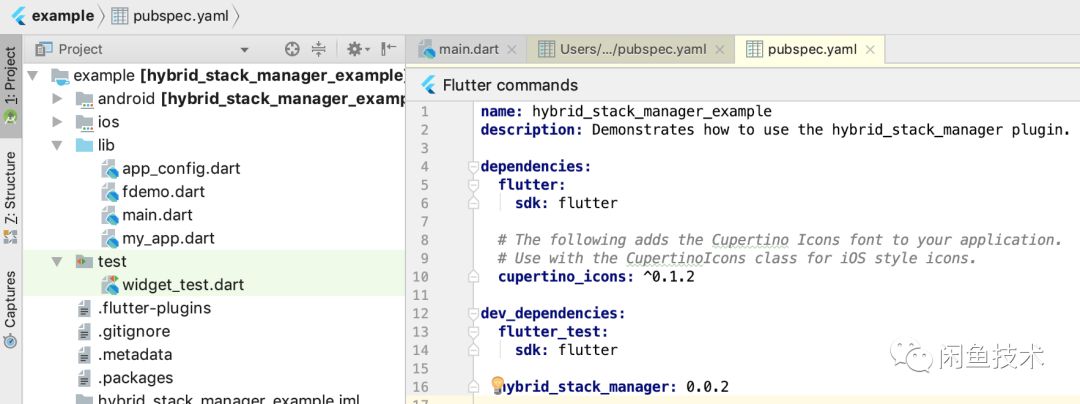
Task: Click the app_config.dart file icon
Action: pyautogui.click(x=110, y=169)
